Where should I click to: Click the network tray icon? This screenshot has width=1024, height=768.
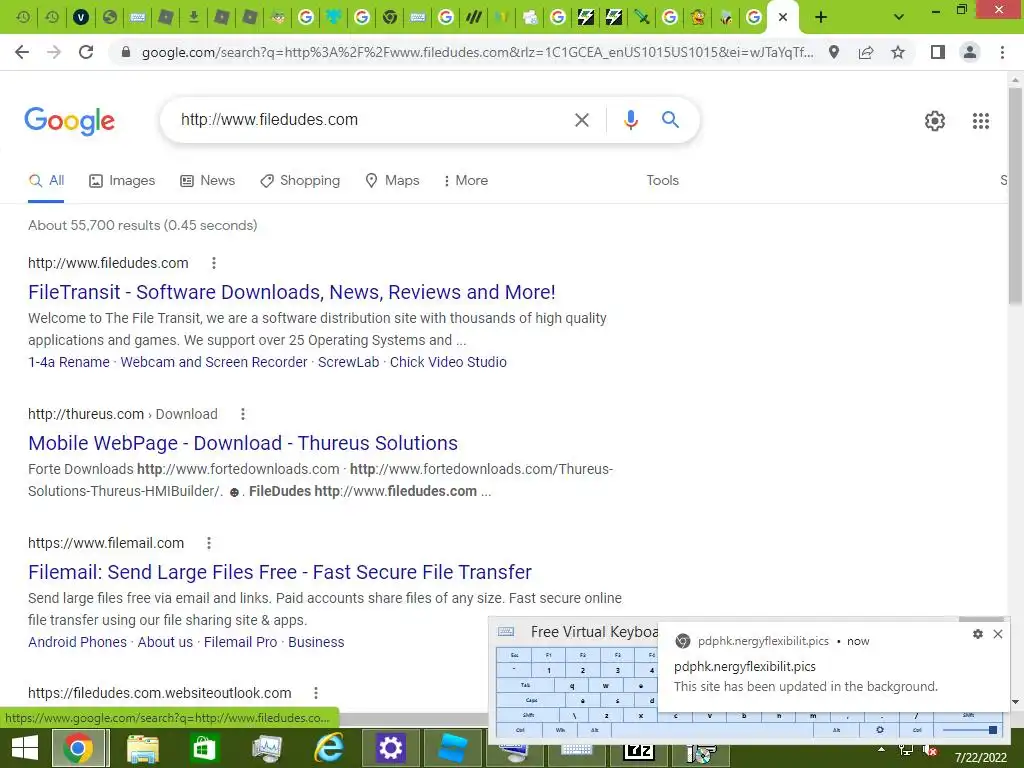pos(905,751)
